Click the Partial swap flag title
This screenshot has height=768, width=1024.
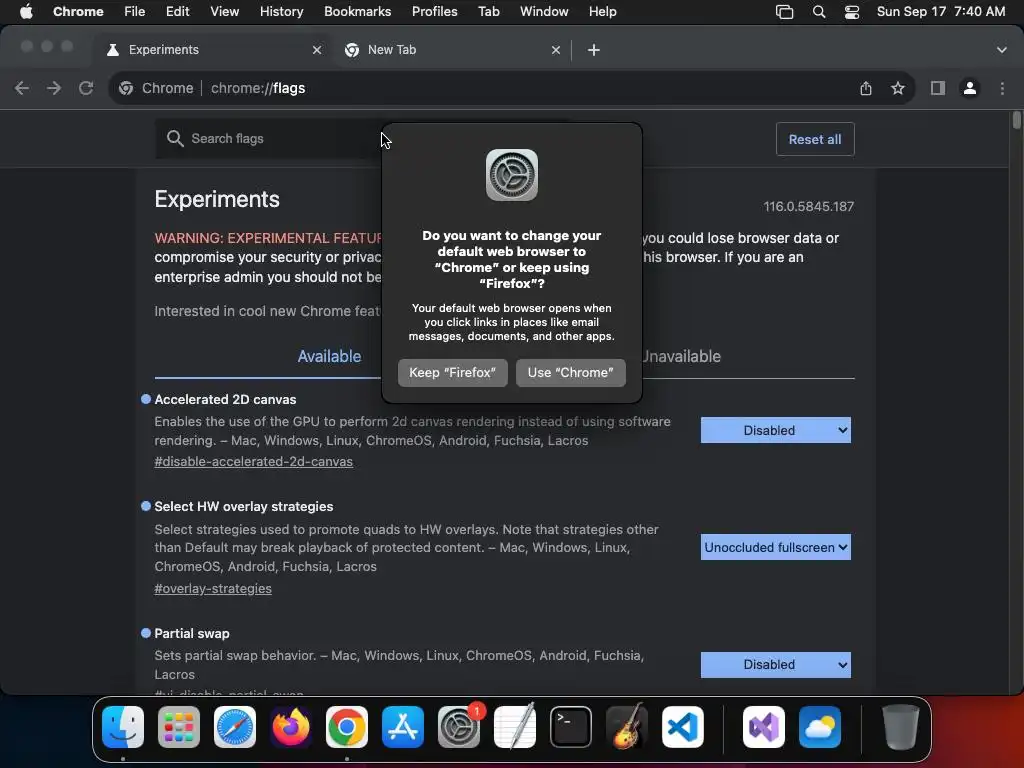pos(192,633)
